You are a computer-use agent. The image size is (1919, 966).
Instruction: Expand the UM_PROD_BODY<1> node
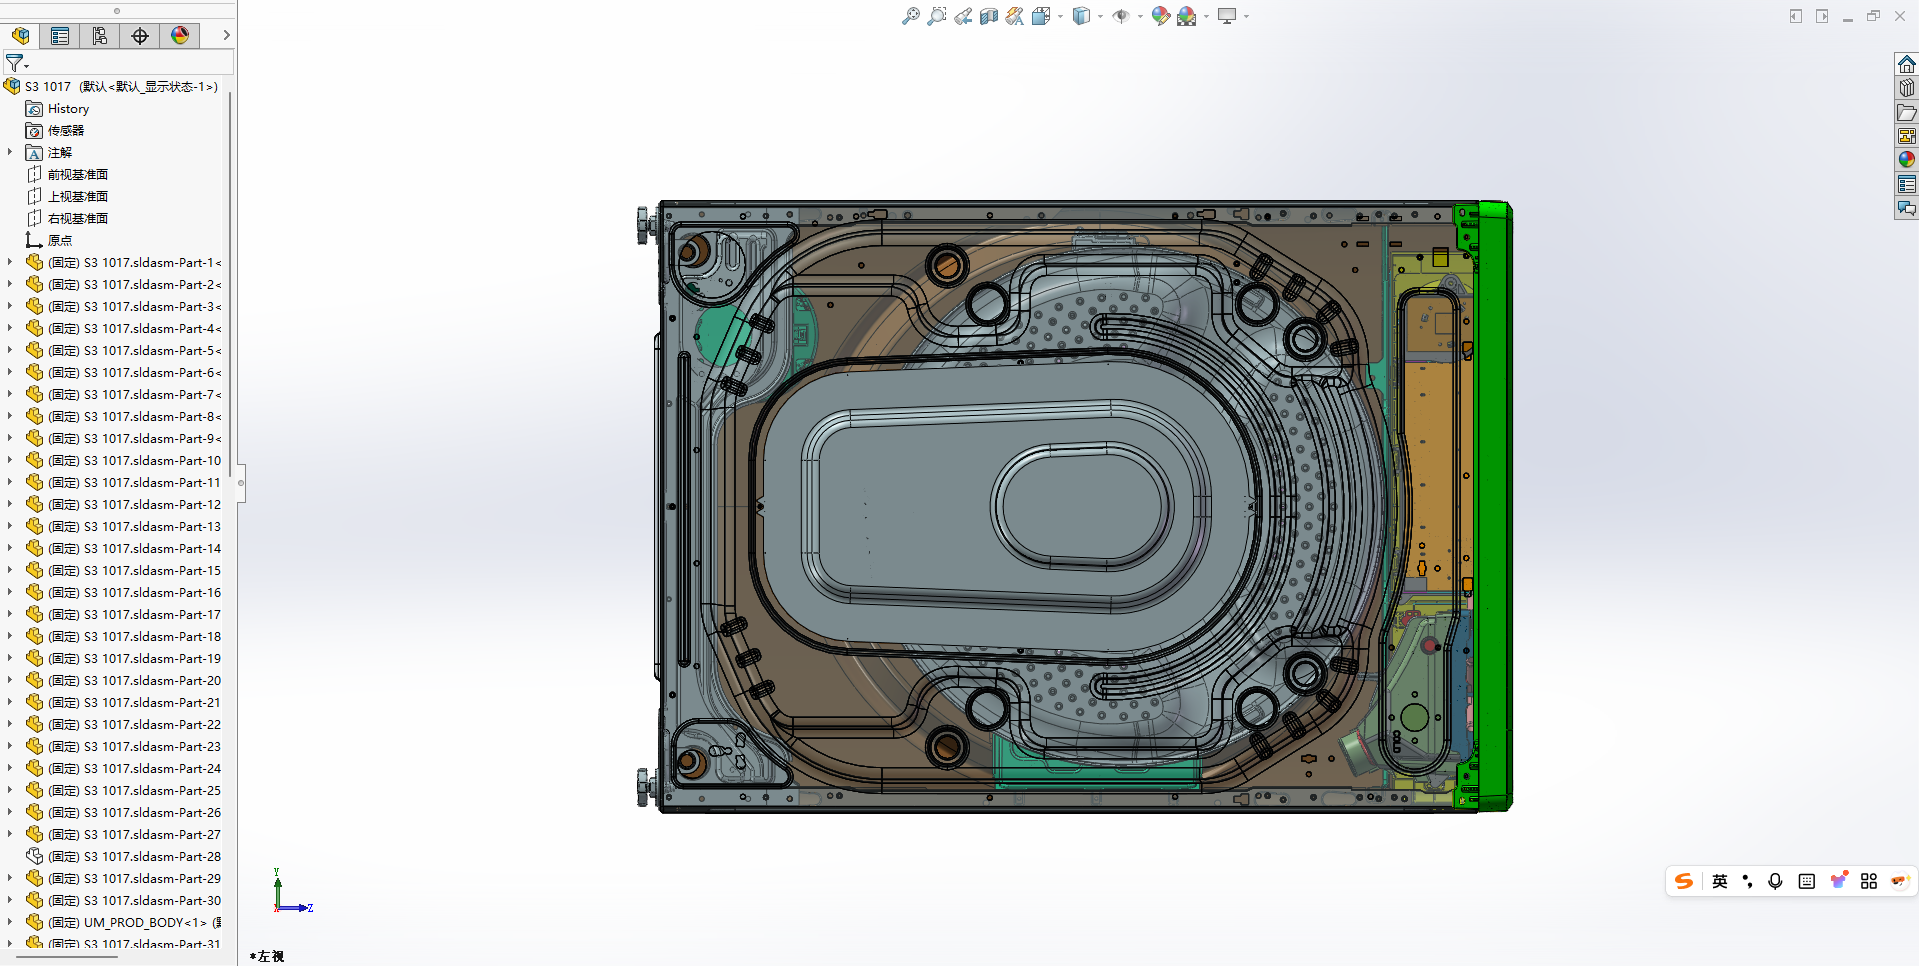pyautogui.click(x=10, y=922)
